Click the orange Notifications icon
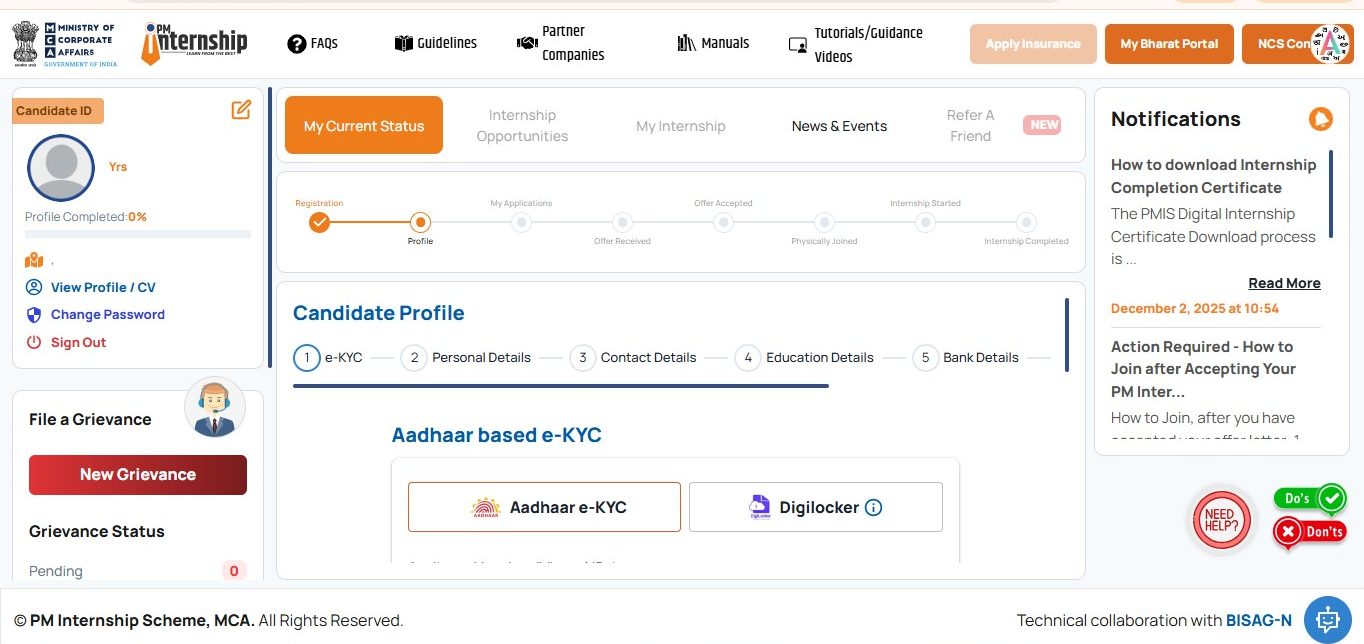The height and width of the screenshot is (644, 1364). (x=1321, y=119)
